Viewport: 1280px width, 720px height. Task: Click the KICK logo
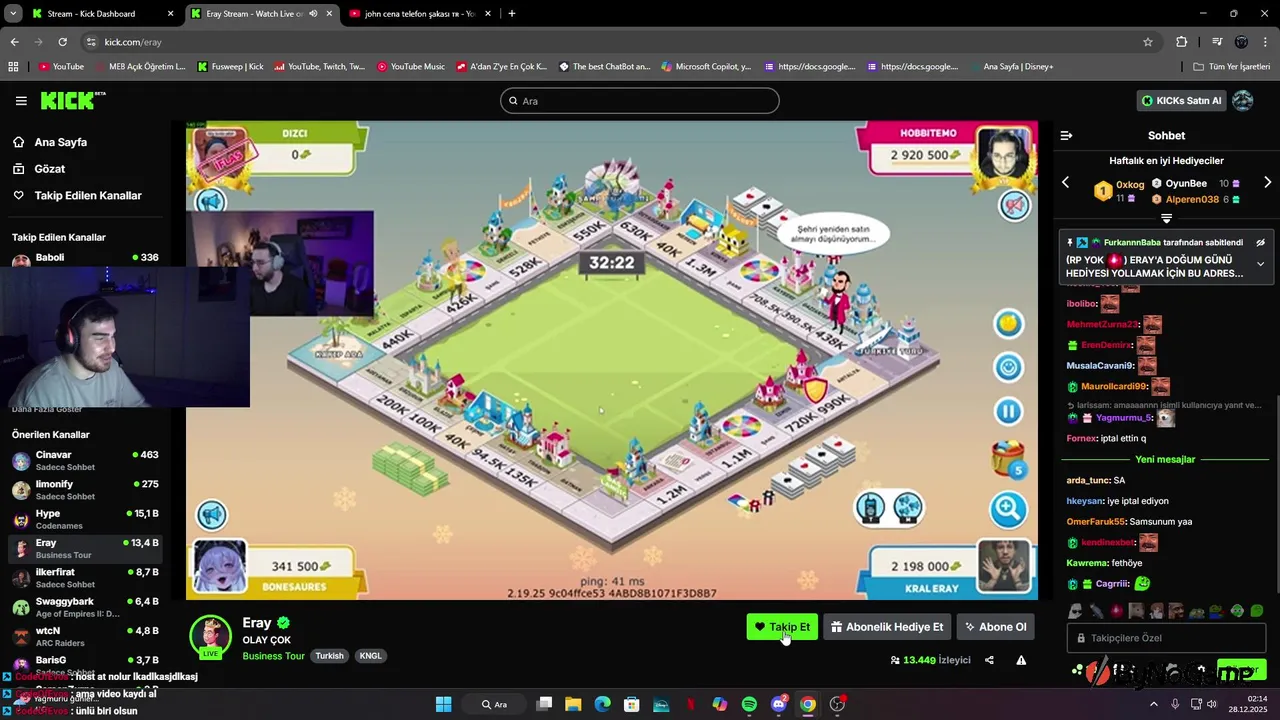[72, 100]
